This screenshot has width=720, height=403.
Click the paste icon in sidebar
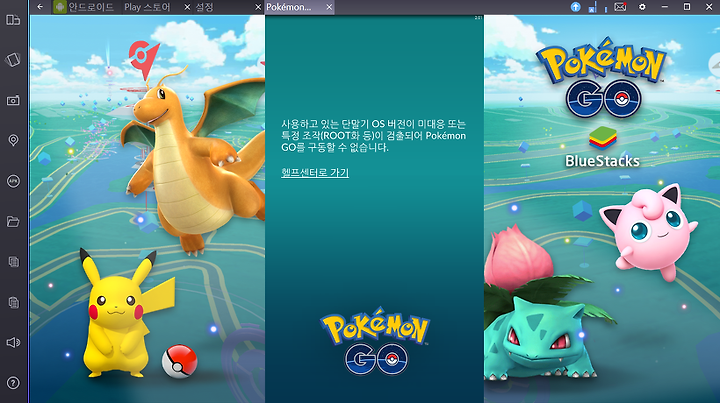[x=14, y=302]
